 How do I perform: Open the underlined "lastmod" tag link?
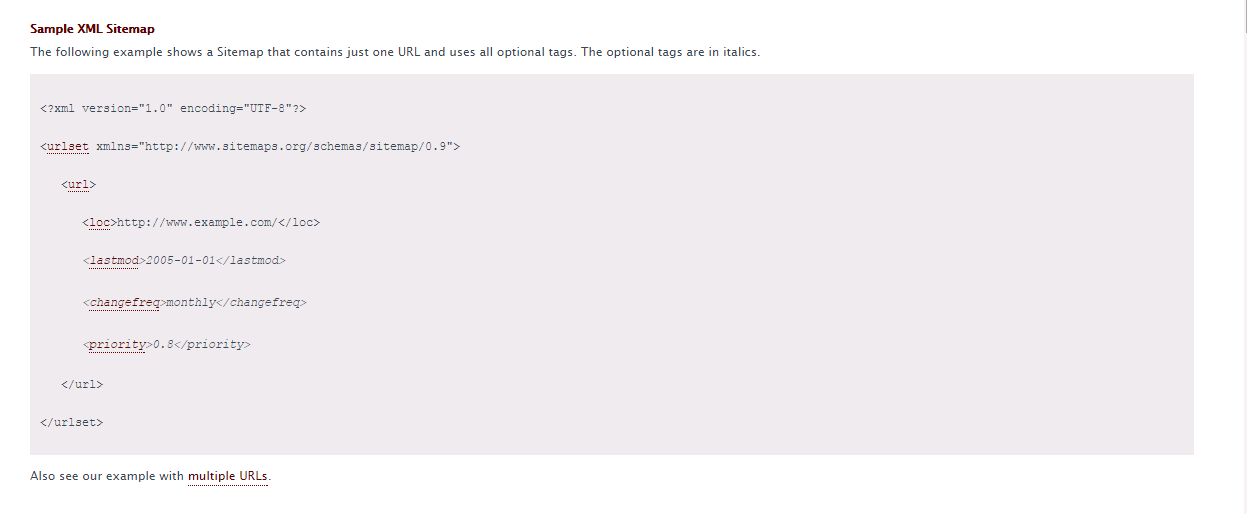pyautogui.click(x=114, y=260)
